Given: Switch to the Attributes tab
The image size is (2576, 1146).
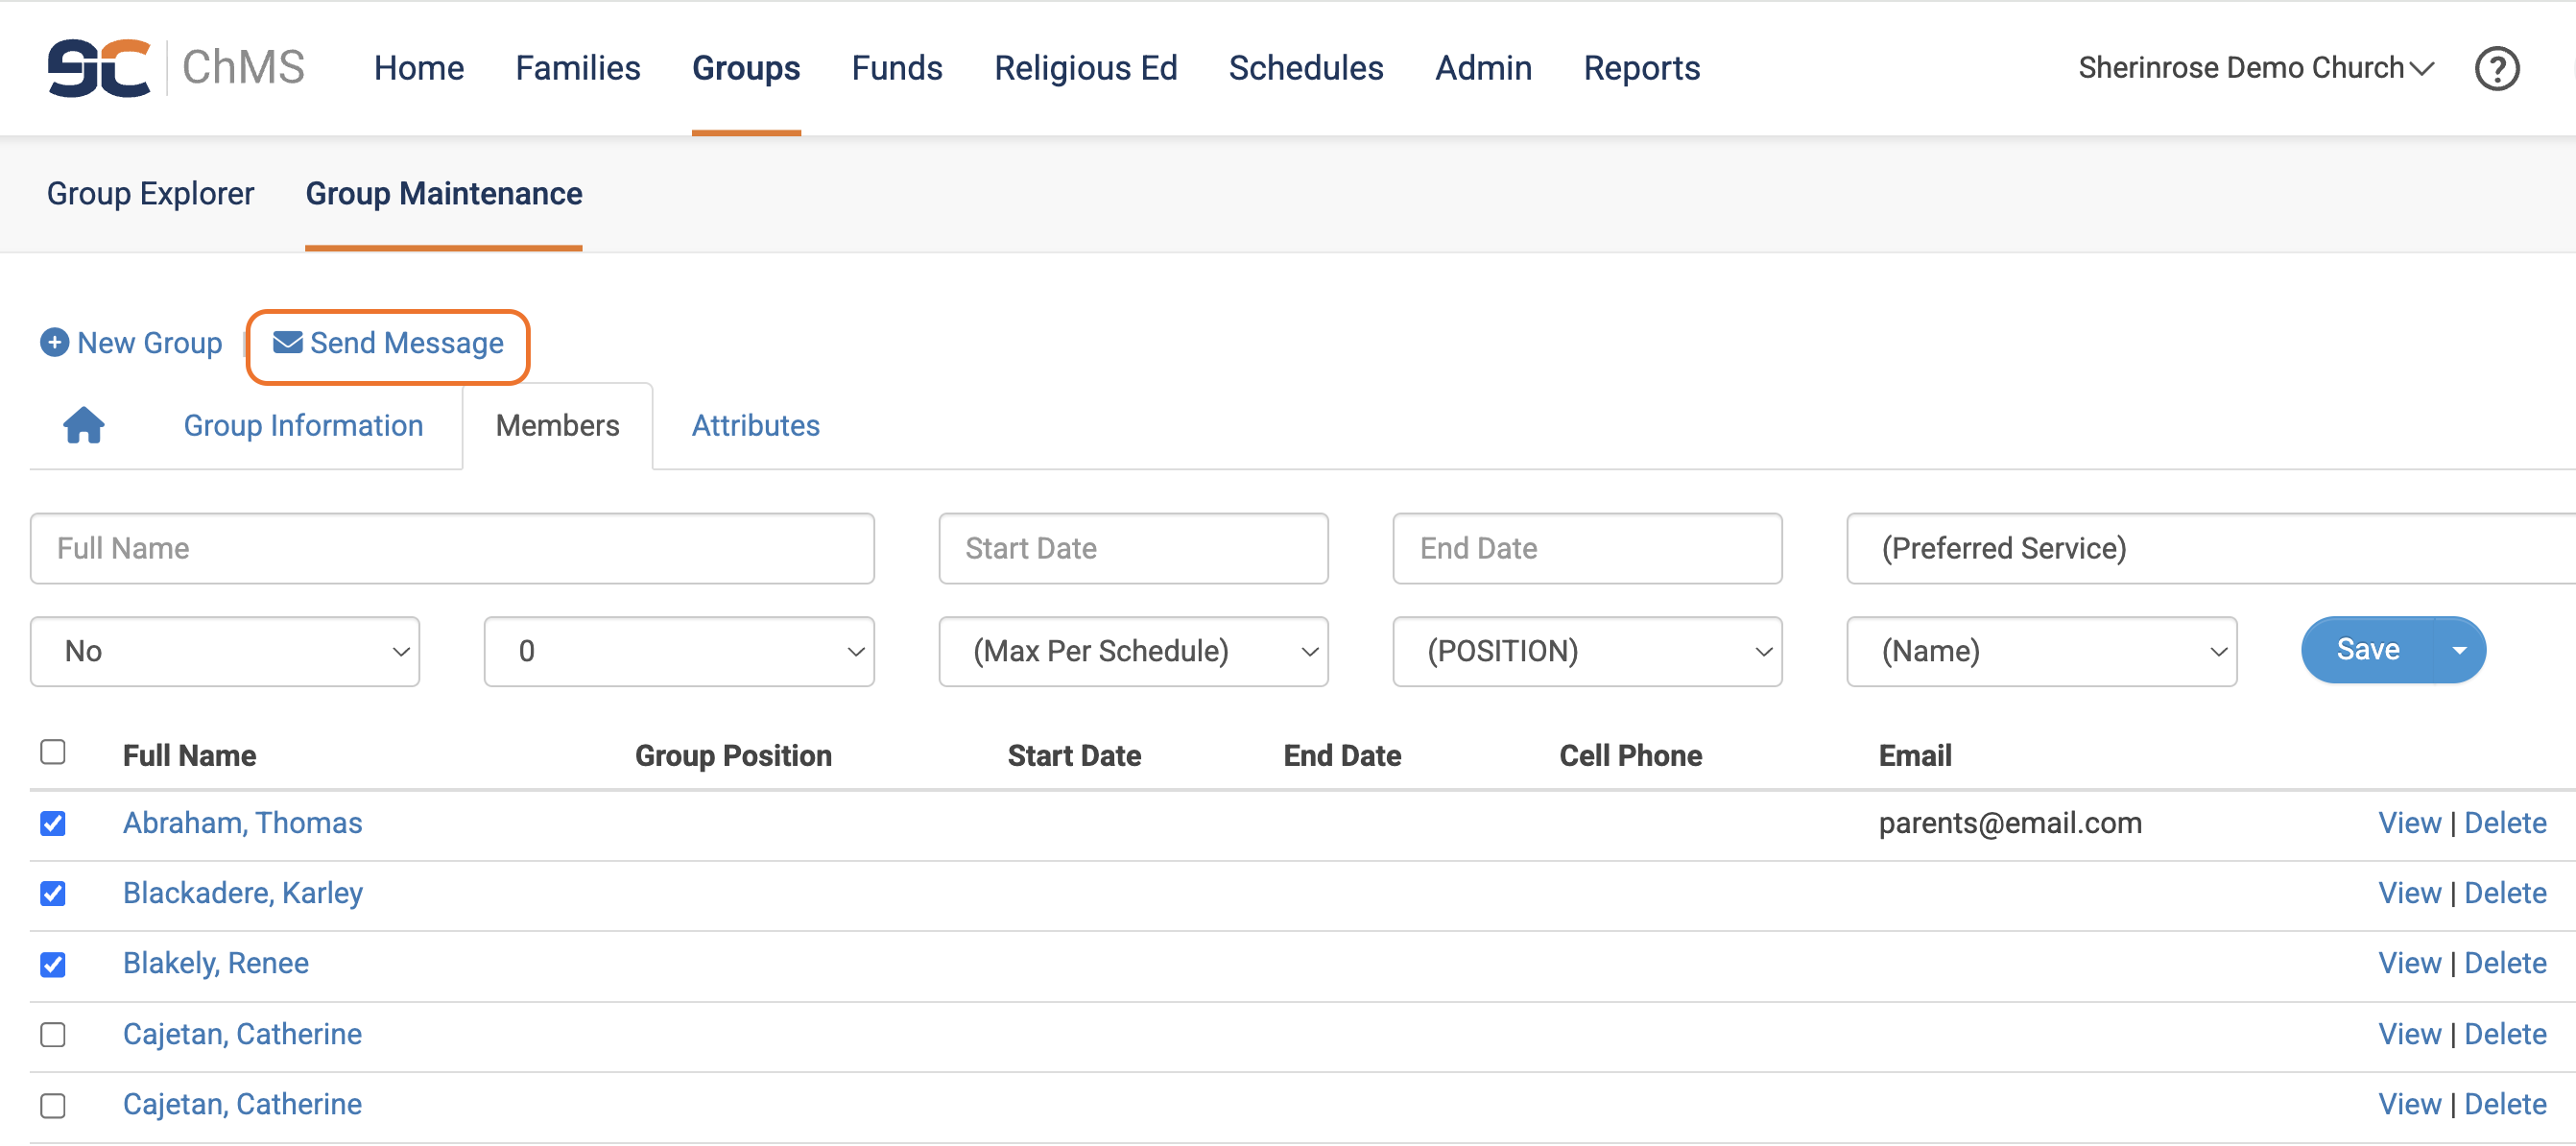Looking at the screenshot, I should pyautogui.click(x=755, y=425).
